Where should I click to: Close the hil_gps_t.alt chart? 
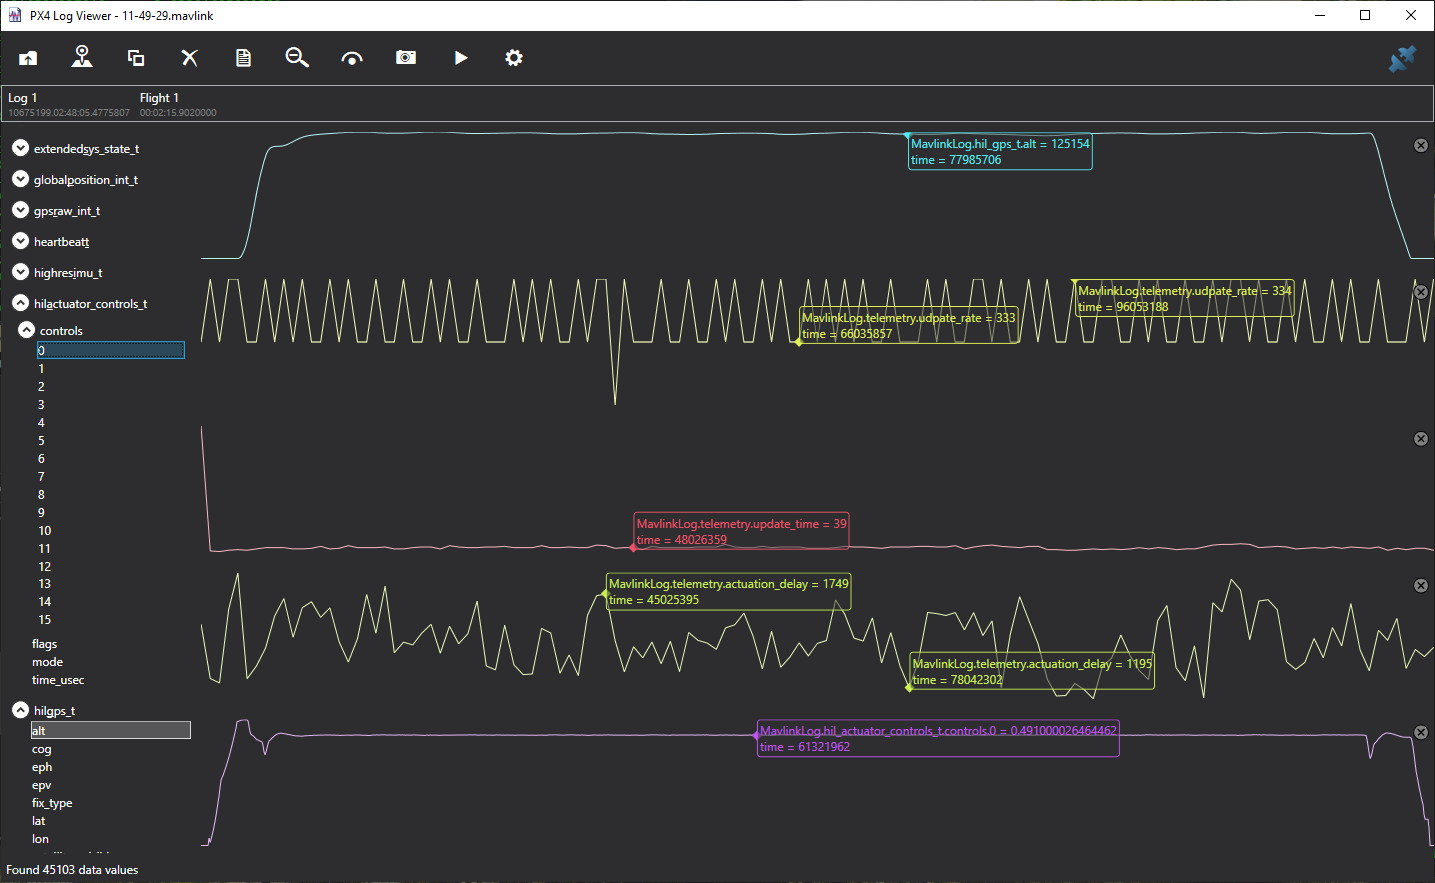(x=1420, y=146)
